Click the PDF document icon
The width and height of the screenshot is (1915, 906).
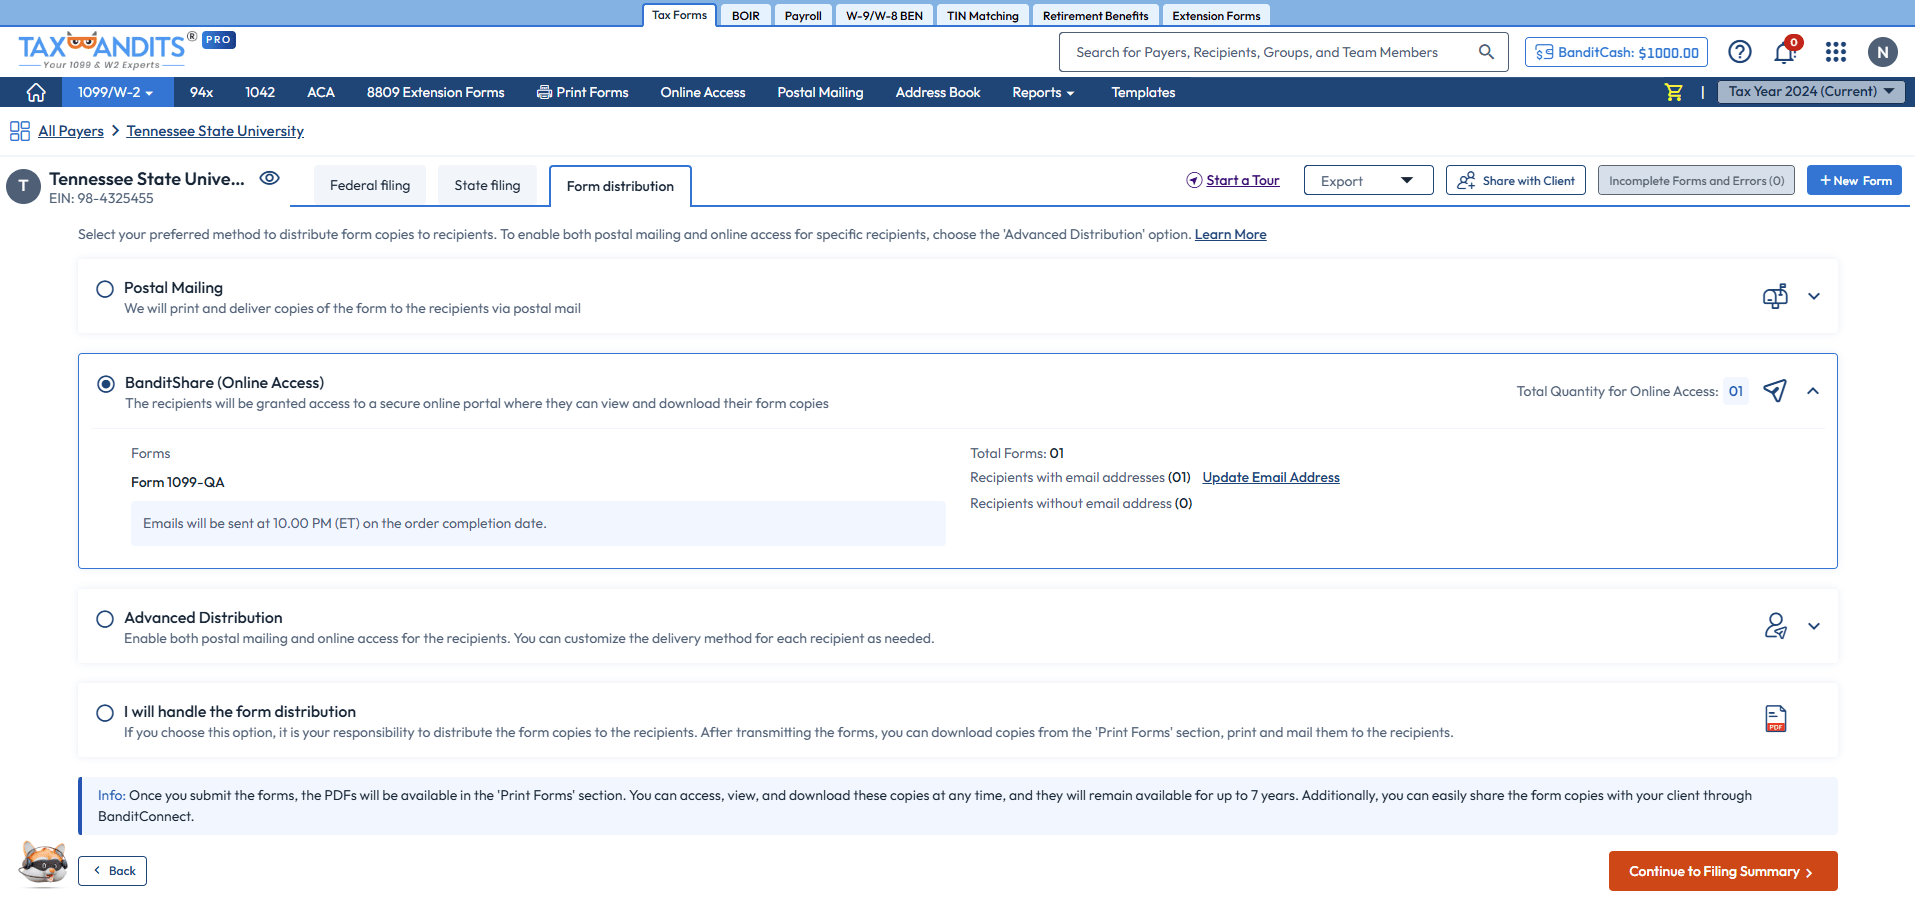(x=1776, y=719)
